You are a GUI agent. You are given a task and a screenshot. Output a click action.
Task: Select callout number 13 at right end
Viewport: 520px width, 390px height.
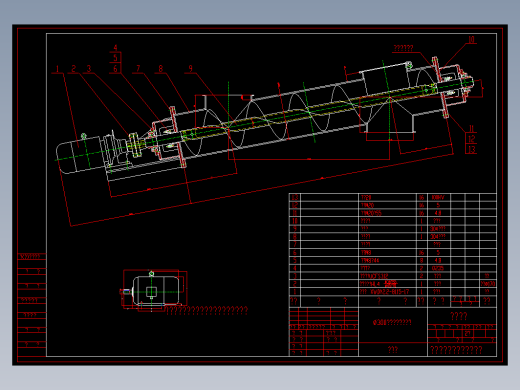(x=471, y=150)
